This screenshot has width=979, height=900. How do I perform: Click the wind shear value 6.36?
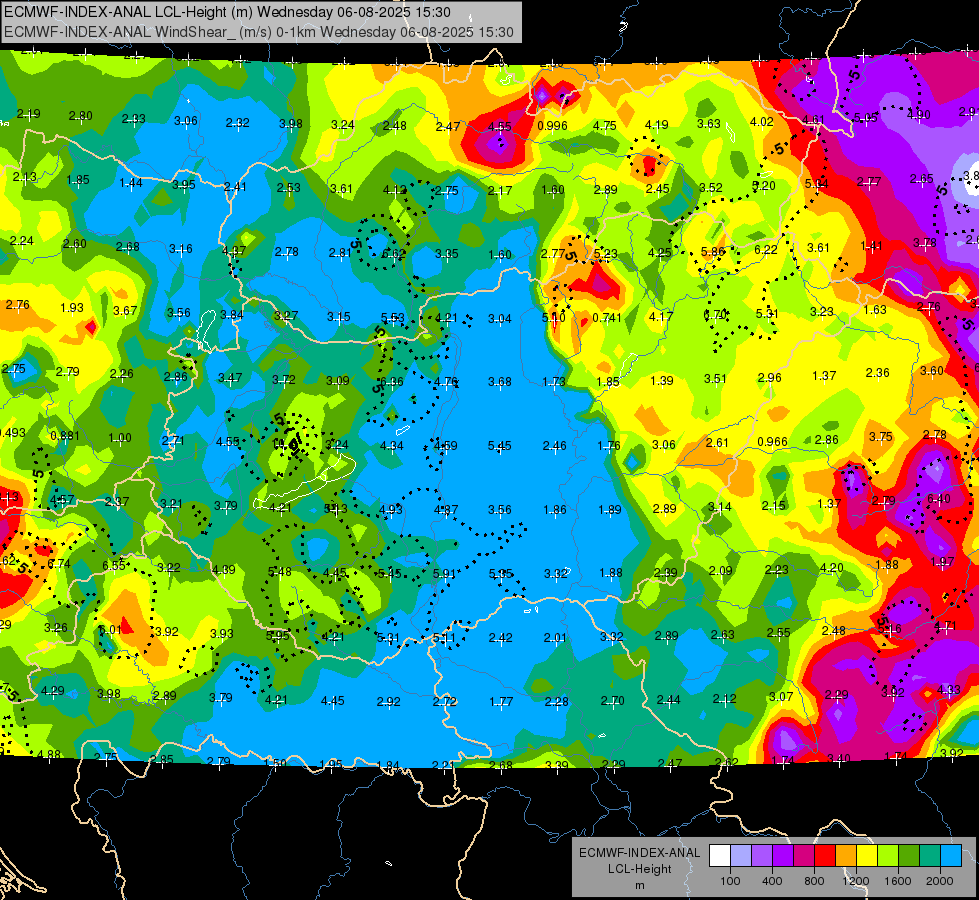[x=391, y=381]
